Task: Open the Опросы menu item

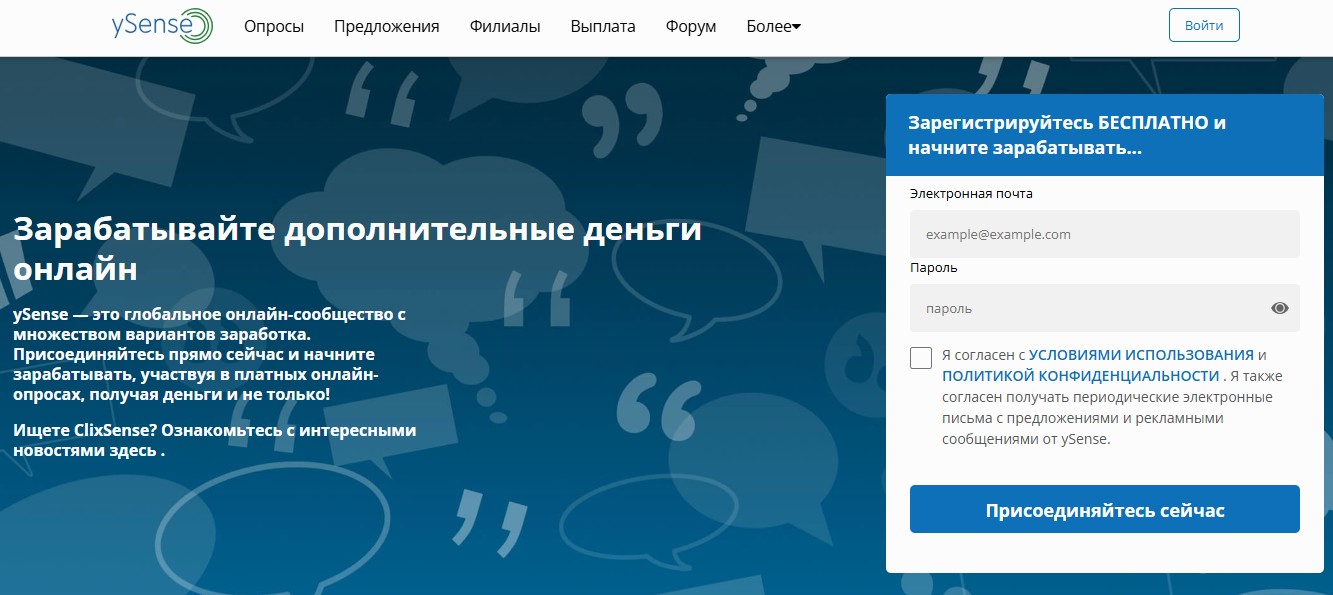Action: click(x=274, y=27)
